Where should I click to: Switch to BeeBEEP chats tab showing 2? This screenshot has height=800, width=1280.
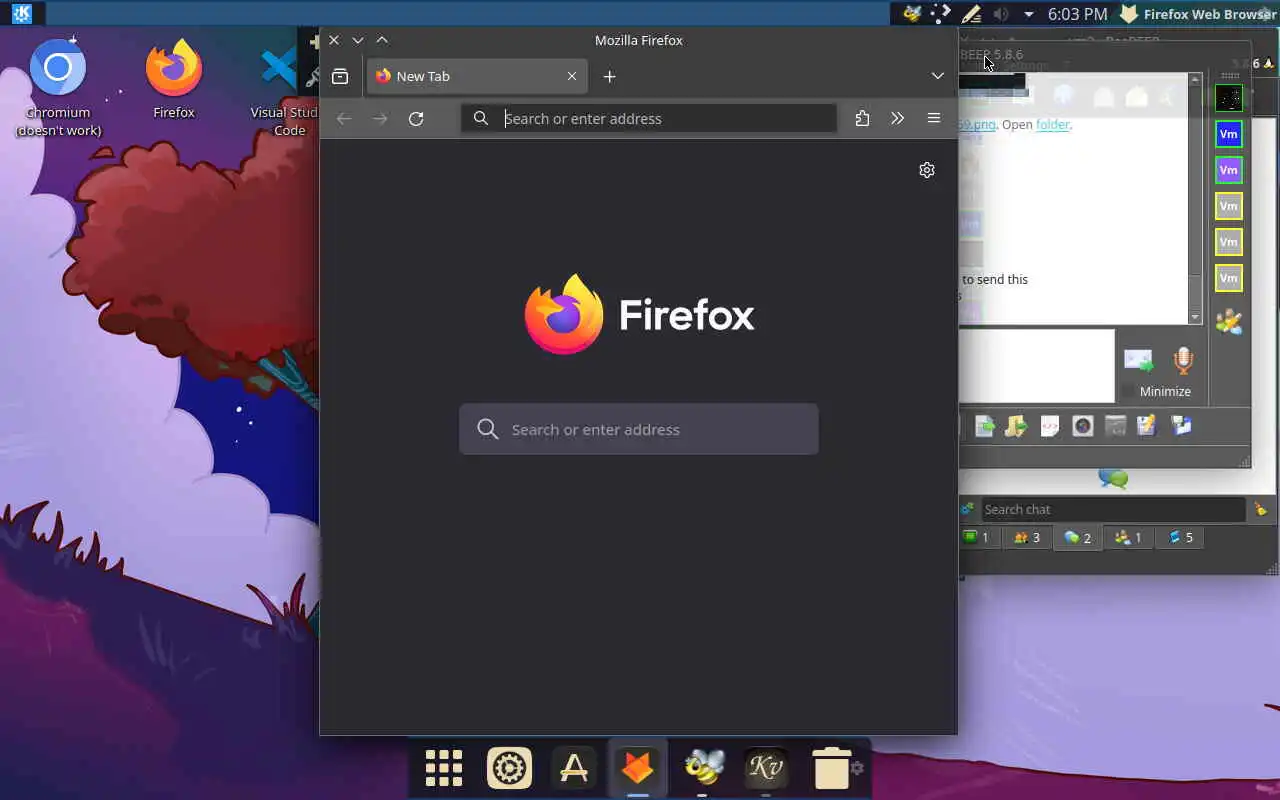[1077, 538]
